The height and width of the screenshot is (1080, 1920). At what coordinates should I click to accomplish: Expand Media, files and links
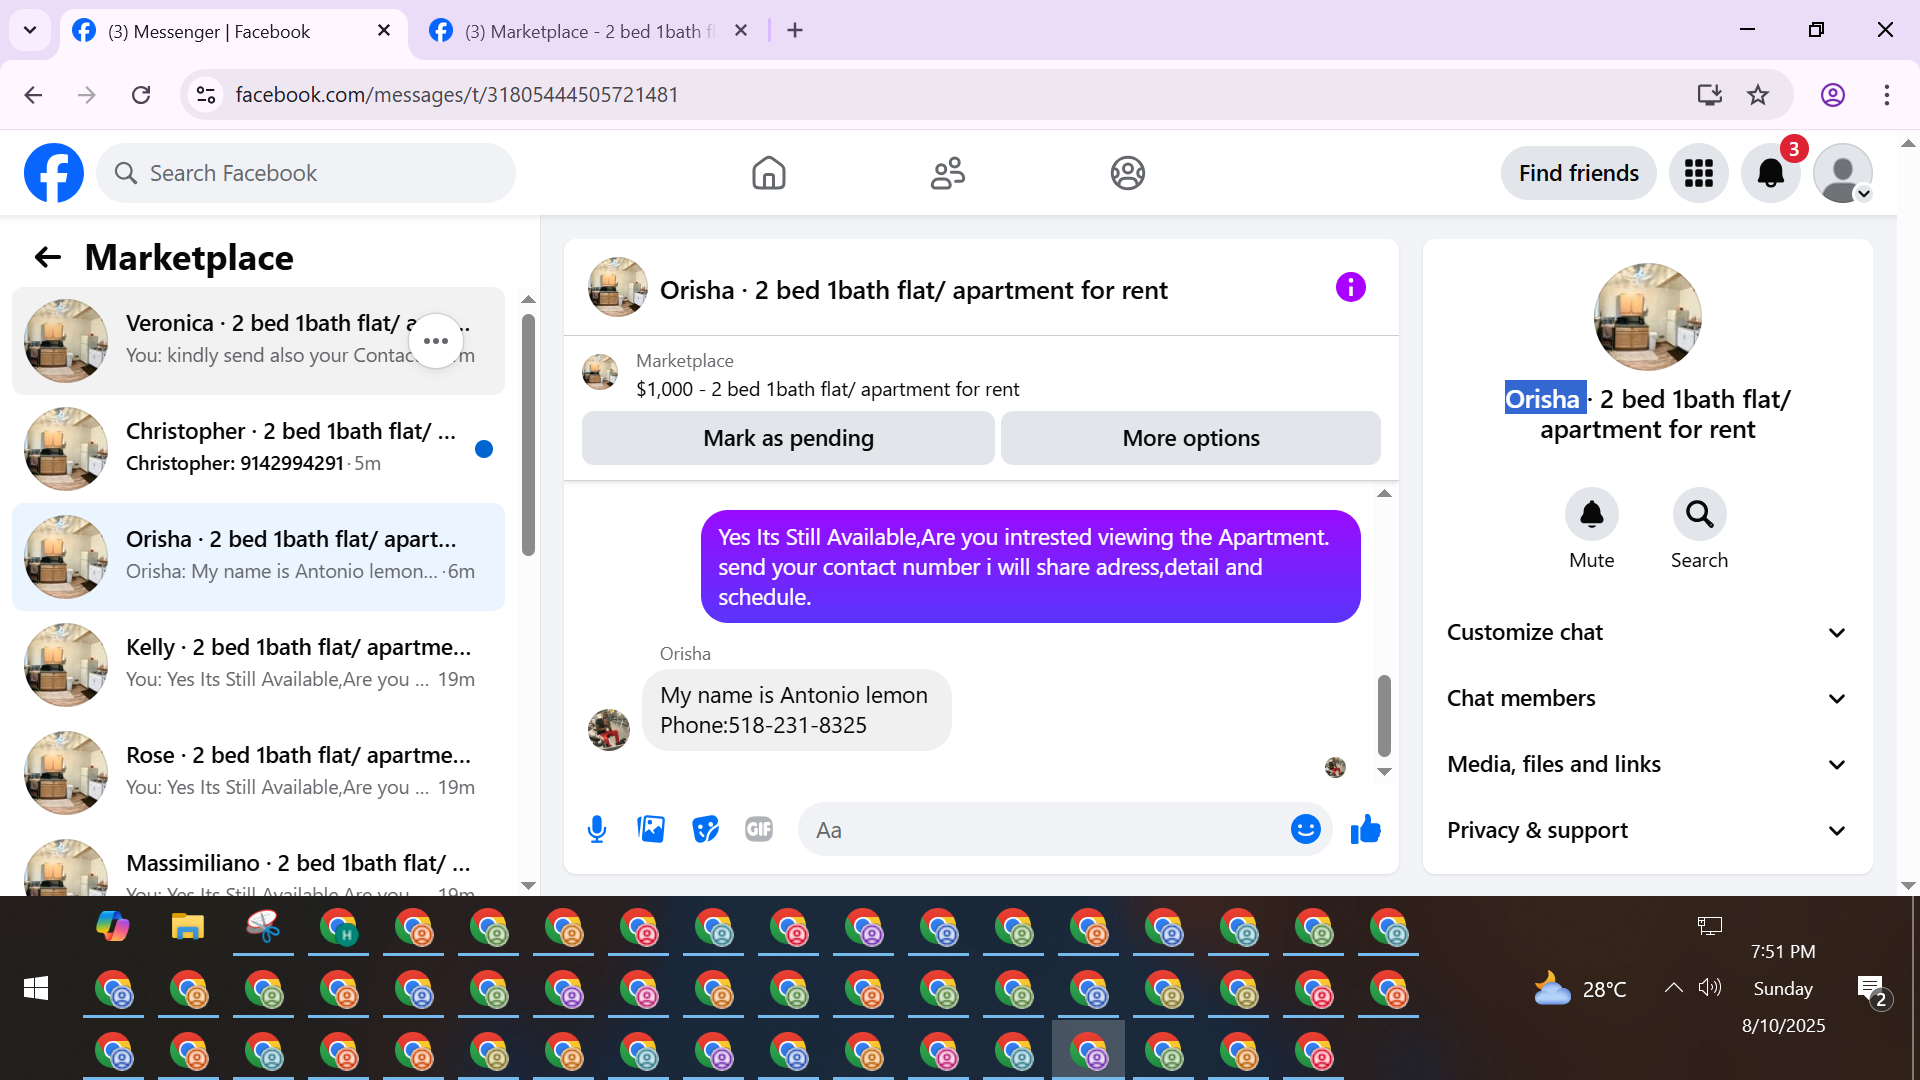(x=1647, y=764)
